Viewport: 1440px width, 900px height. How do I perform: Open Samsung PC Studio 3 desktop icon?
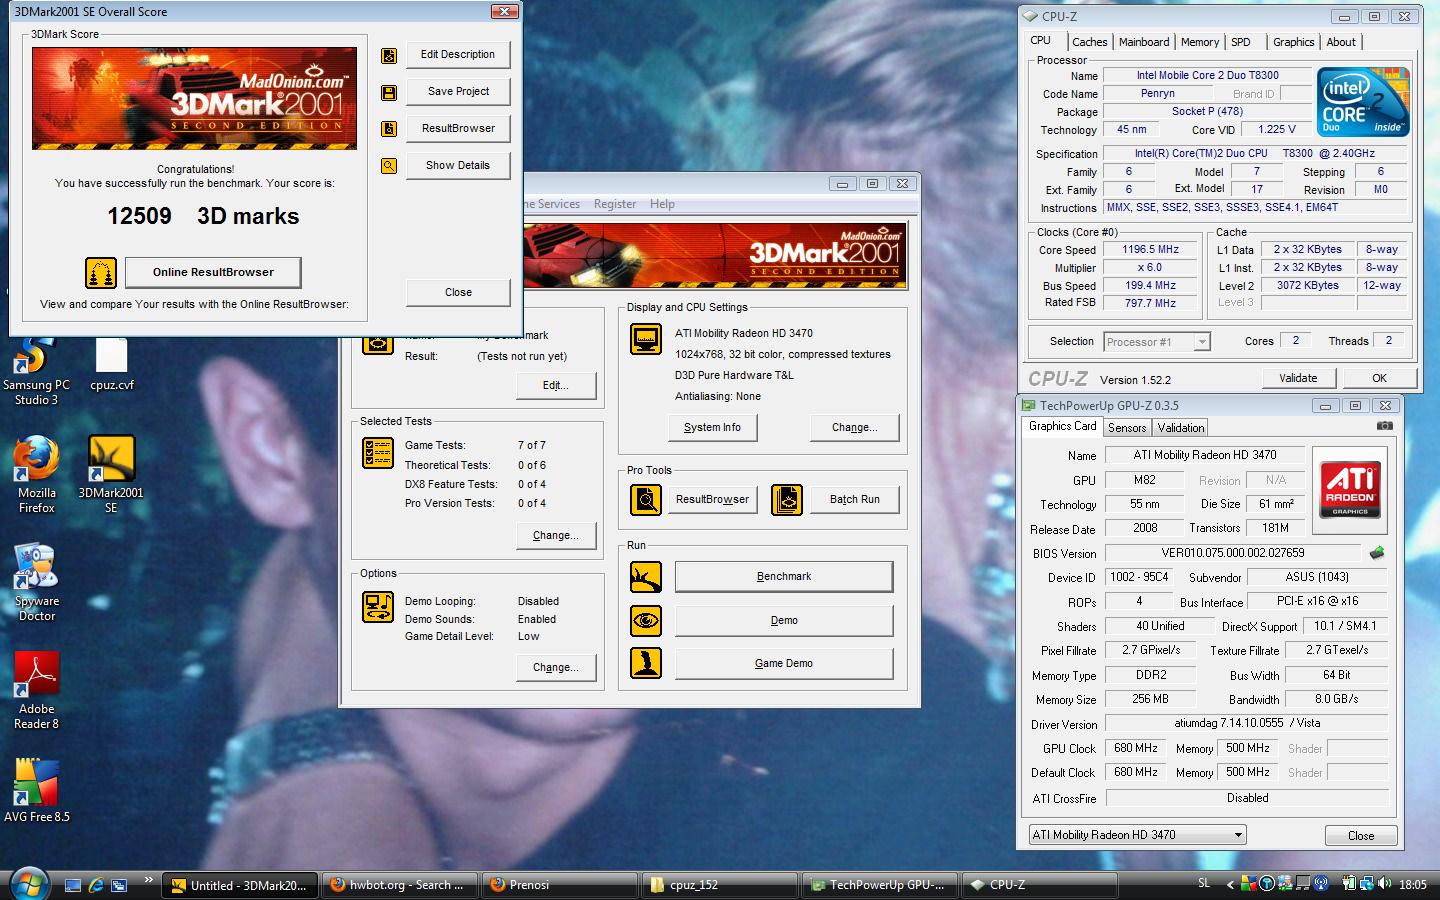coord(37,372)
